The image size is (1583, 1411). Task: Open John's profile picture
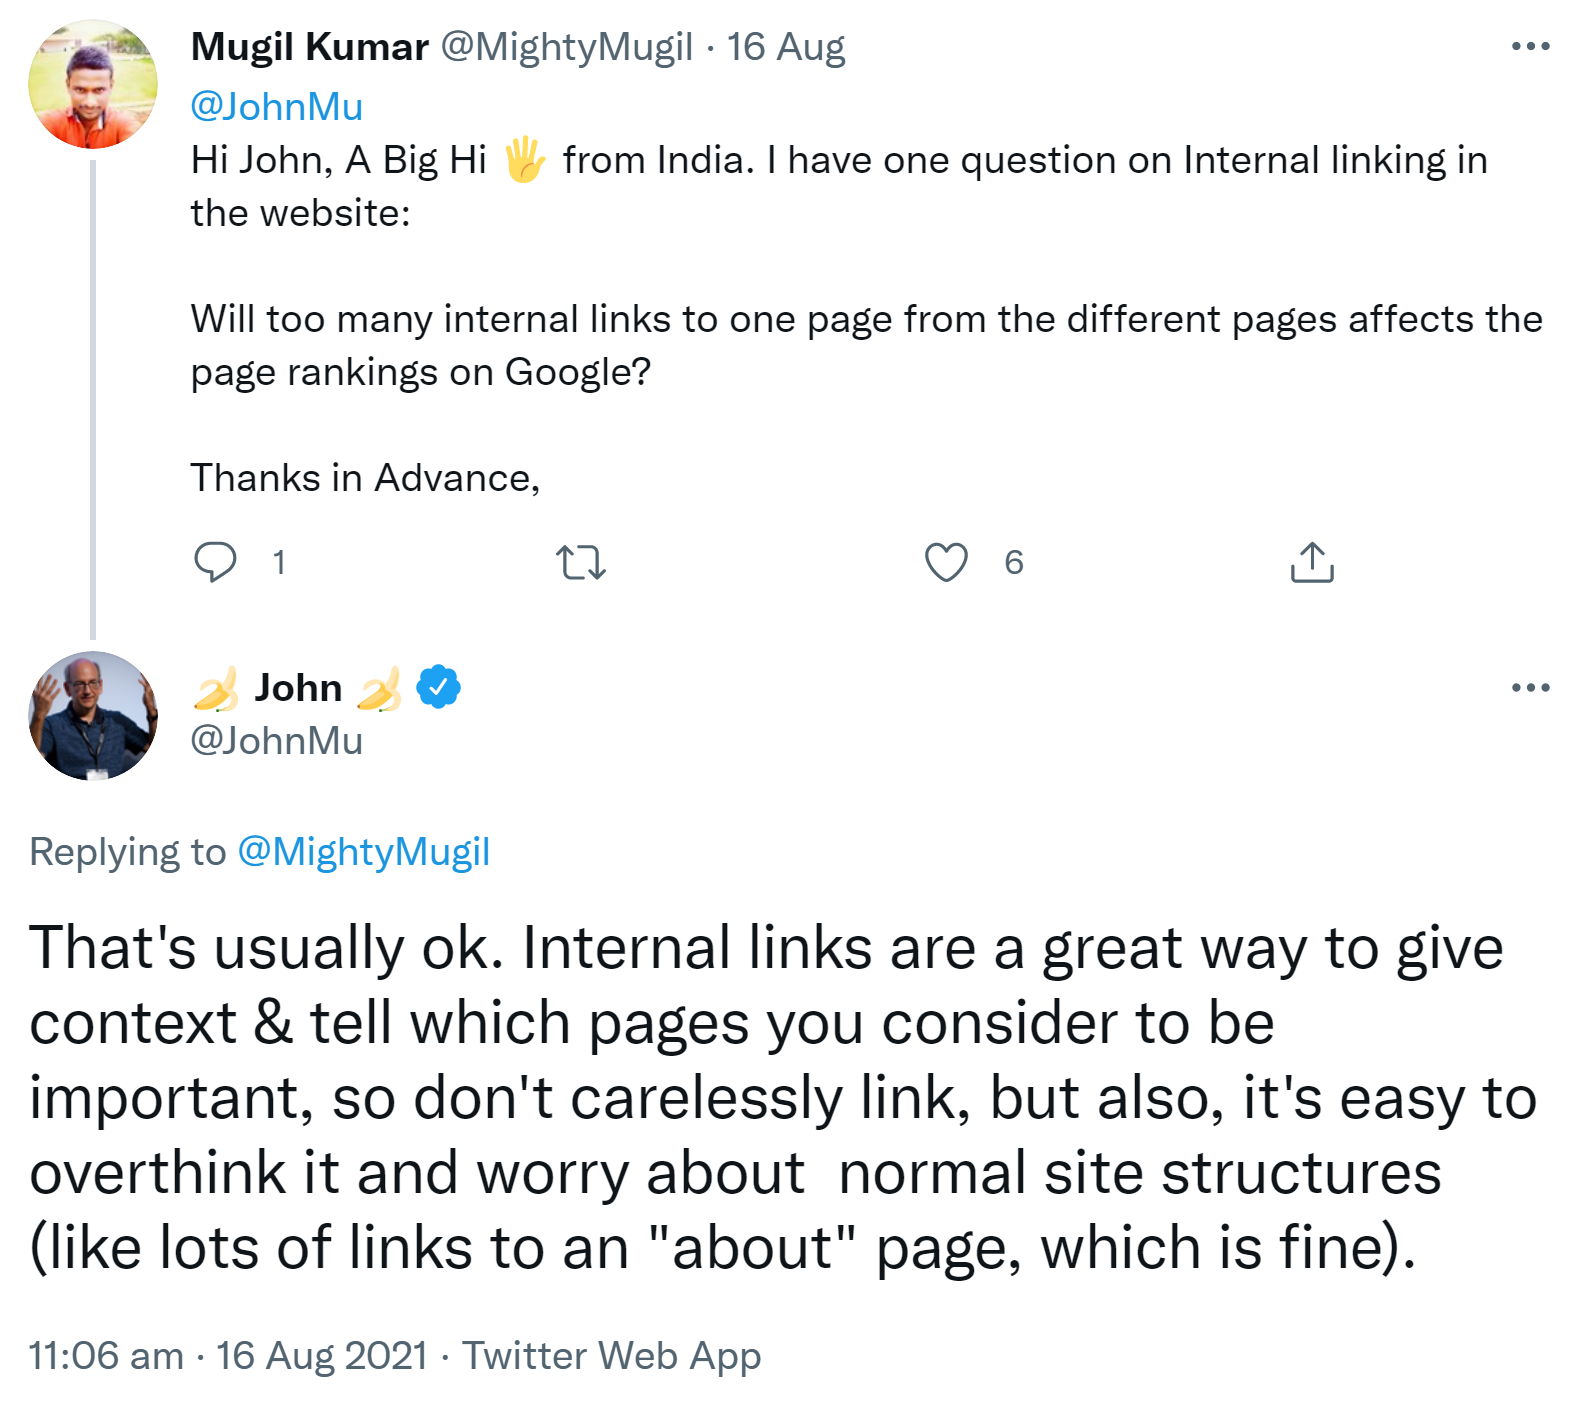coord(93,713)
